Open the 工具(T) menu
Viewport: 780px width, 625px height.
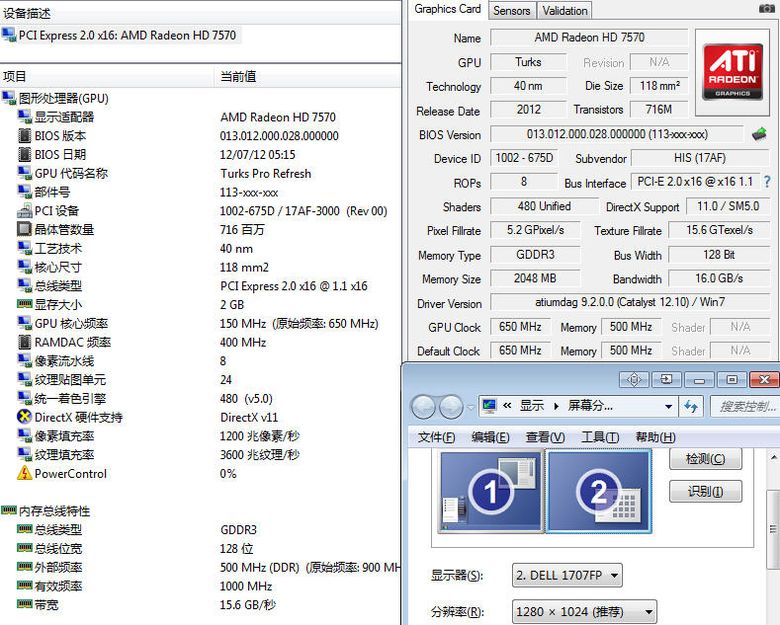click(x=600, y=437)
